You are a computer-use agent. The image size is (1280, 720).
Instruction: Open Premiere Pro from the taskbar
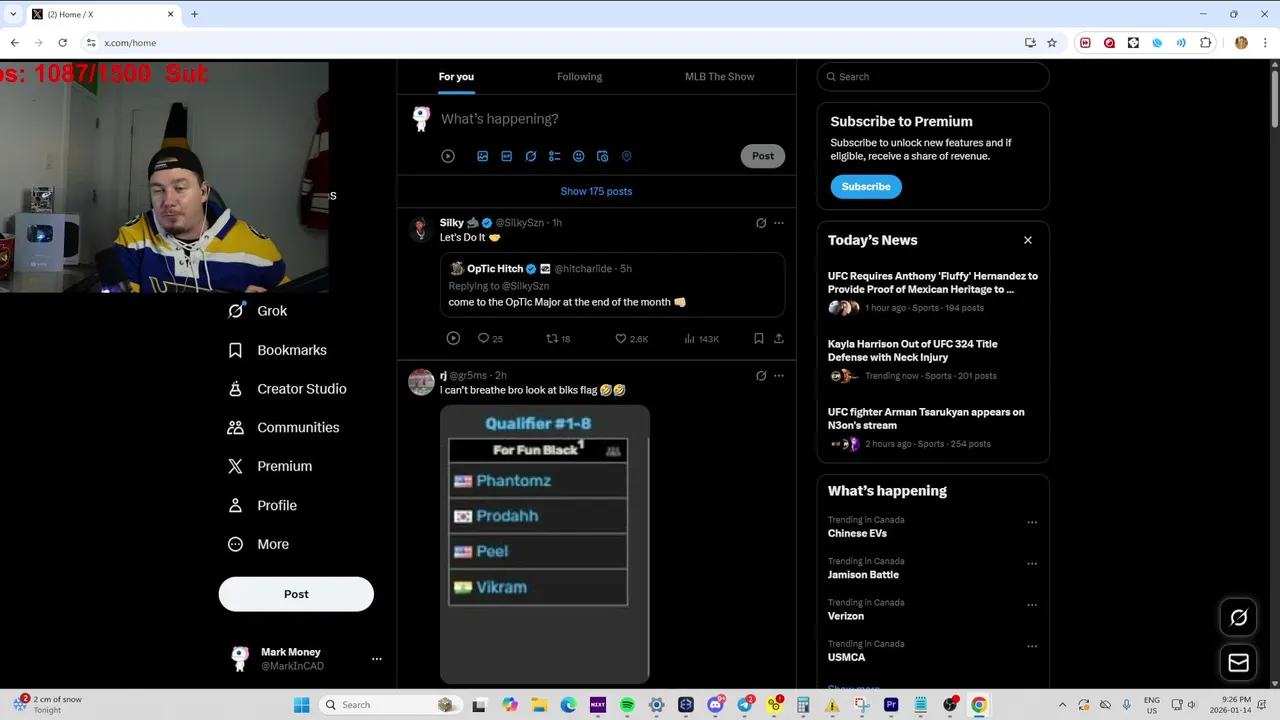[891, 705]
